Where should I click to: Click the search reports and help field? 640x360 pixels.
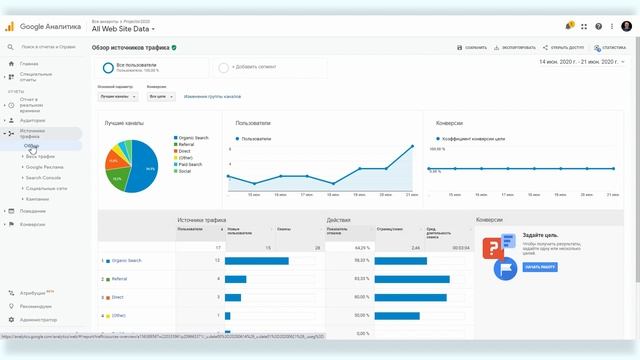[x=48, y=47]
